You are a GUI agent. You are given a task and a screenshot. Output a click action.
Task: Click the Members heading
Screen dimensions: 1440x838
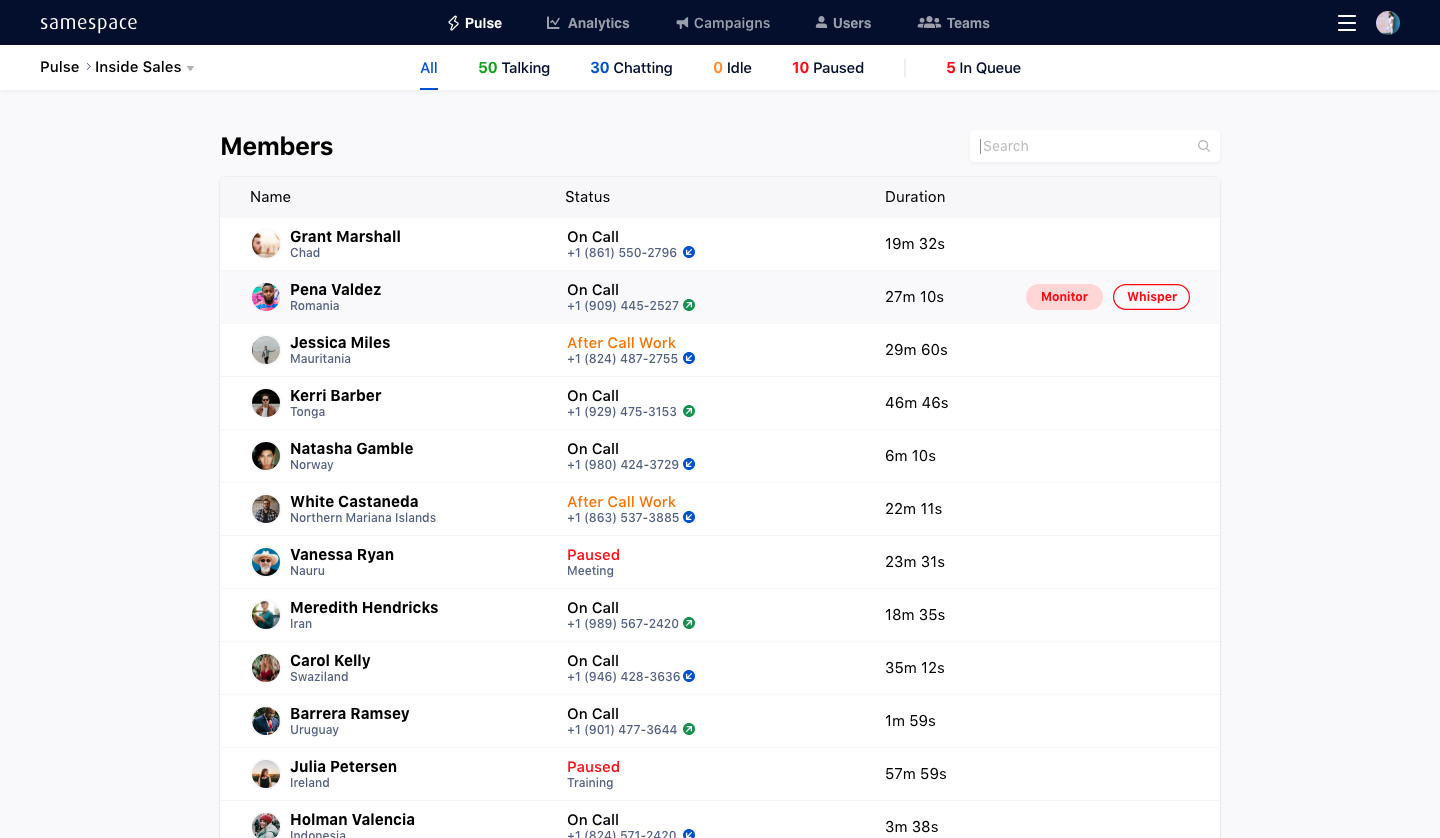[277, 146]
